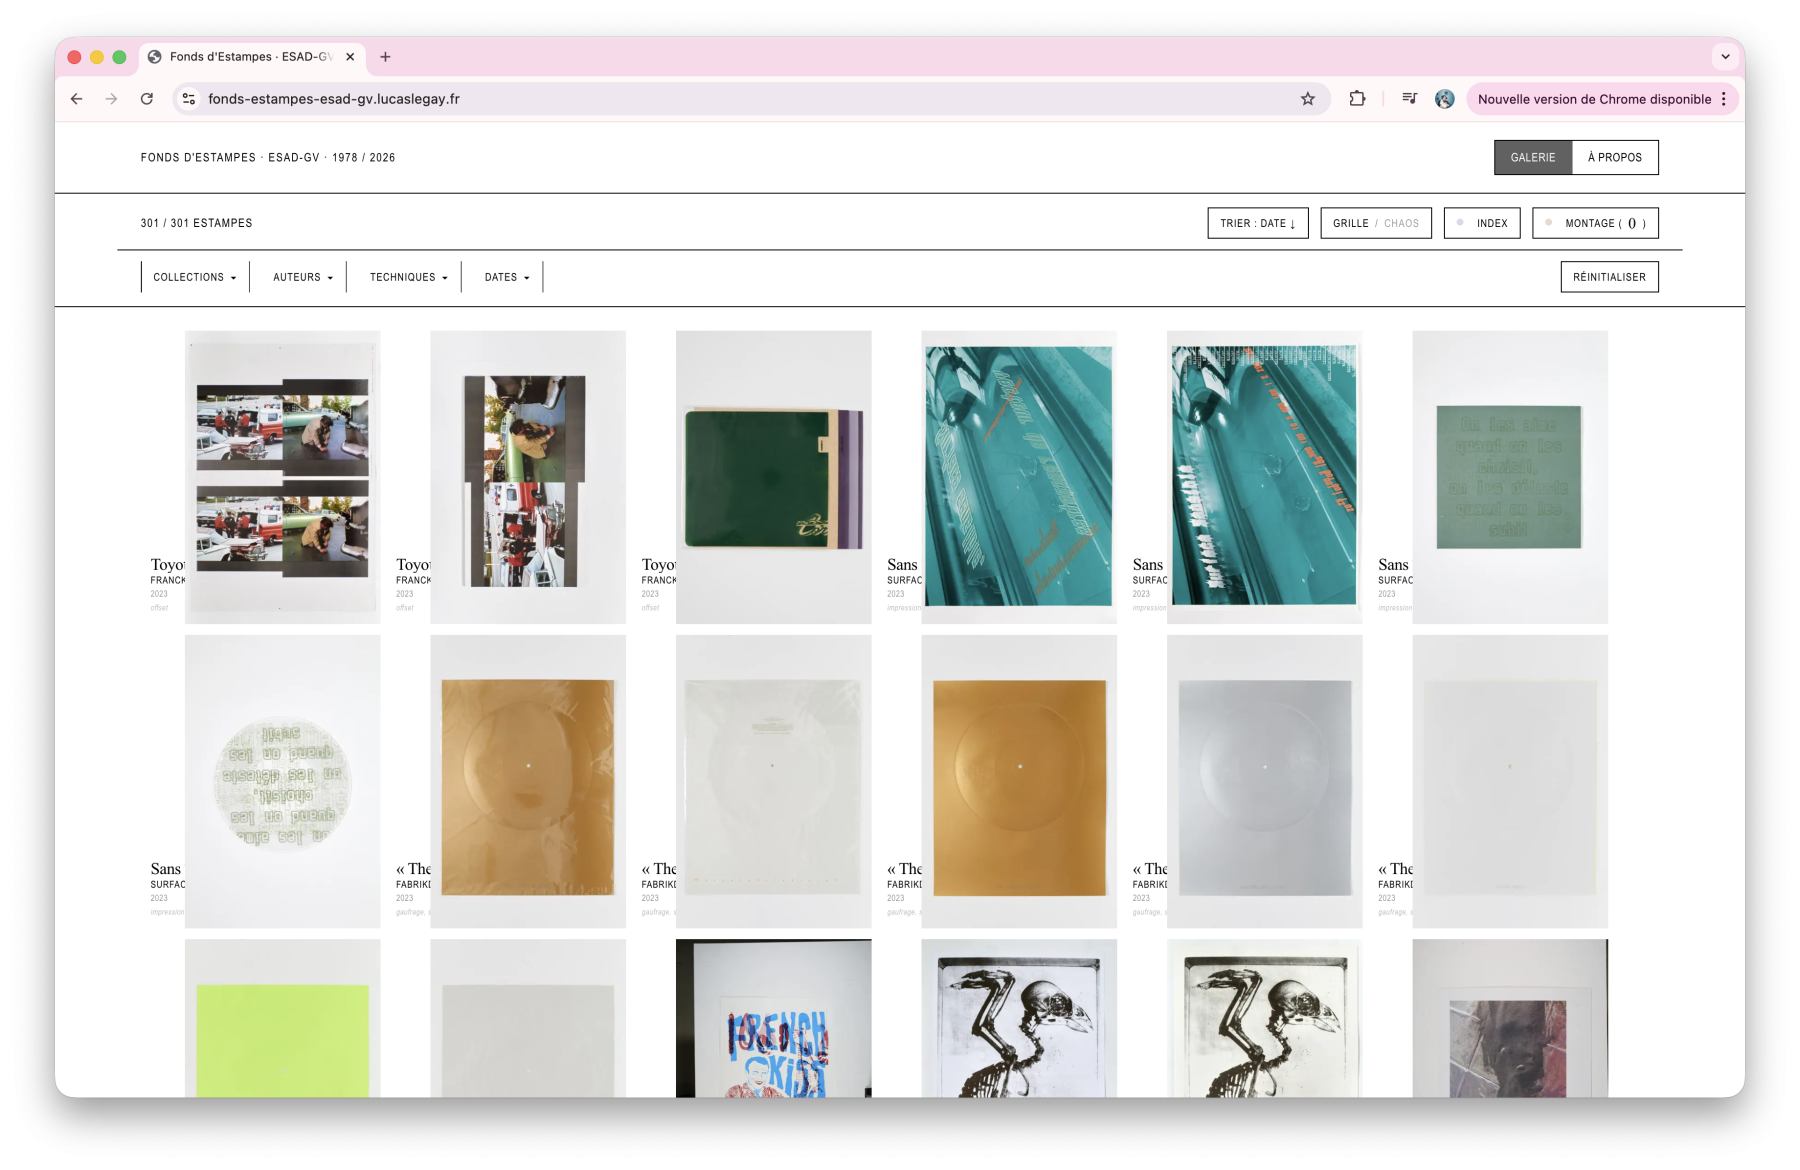Open the French Kiss poster print
Screen dimensions: 1800x1170
774,1018
